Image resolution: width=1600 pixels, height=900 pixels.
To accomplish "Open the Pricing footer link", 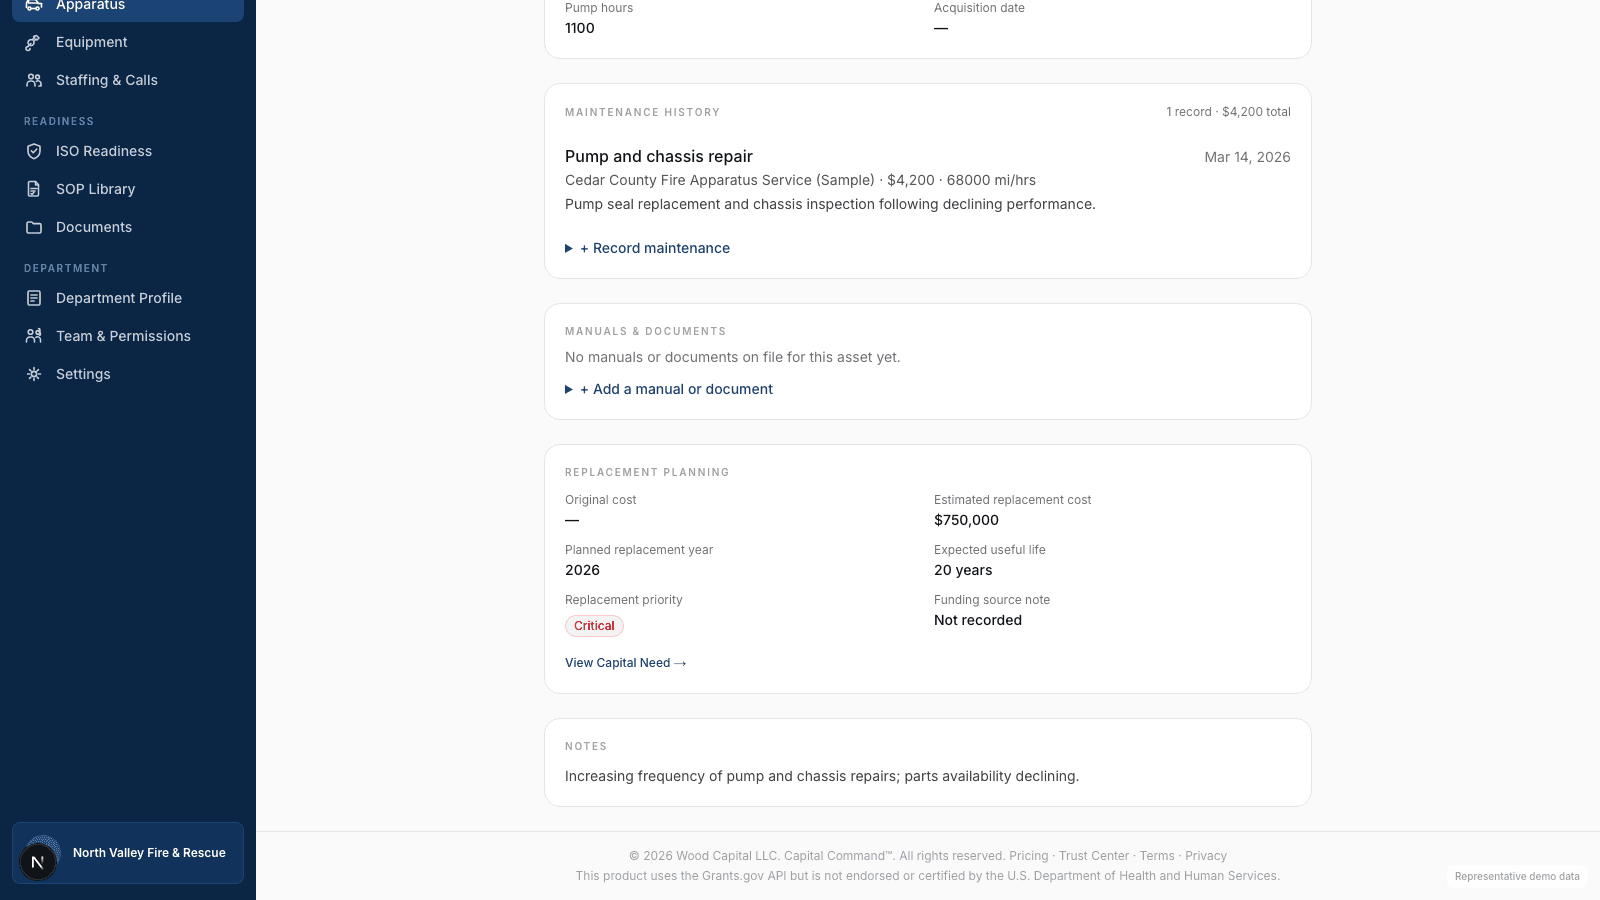I will (1029, 856).
